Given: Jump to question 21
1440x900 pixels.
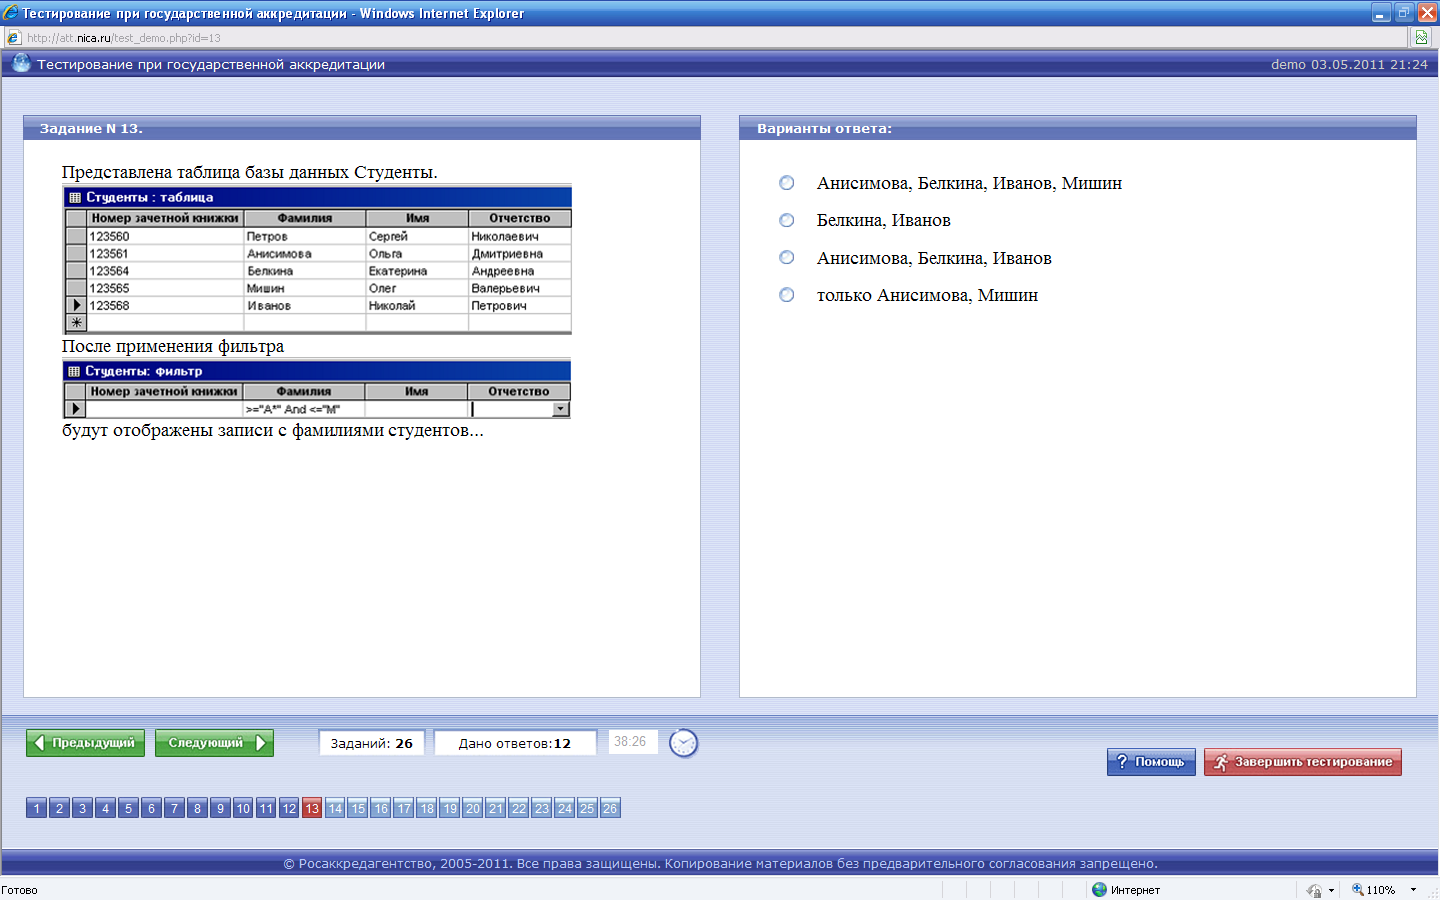Looking at the screenshot, I should 496,808.
